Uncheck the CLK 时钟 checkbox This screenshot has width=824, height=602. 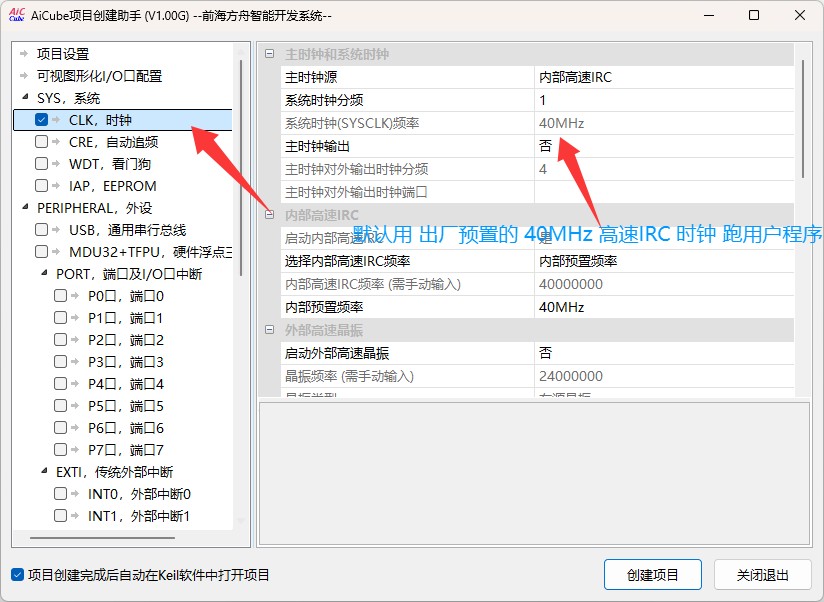coord(42,120)
